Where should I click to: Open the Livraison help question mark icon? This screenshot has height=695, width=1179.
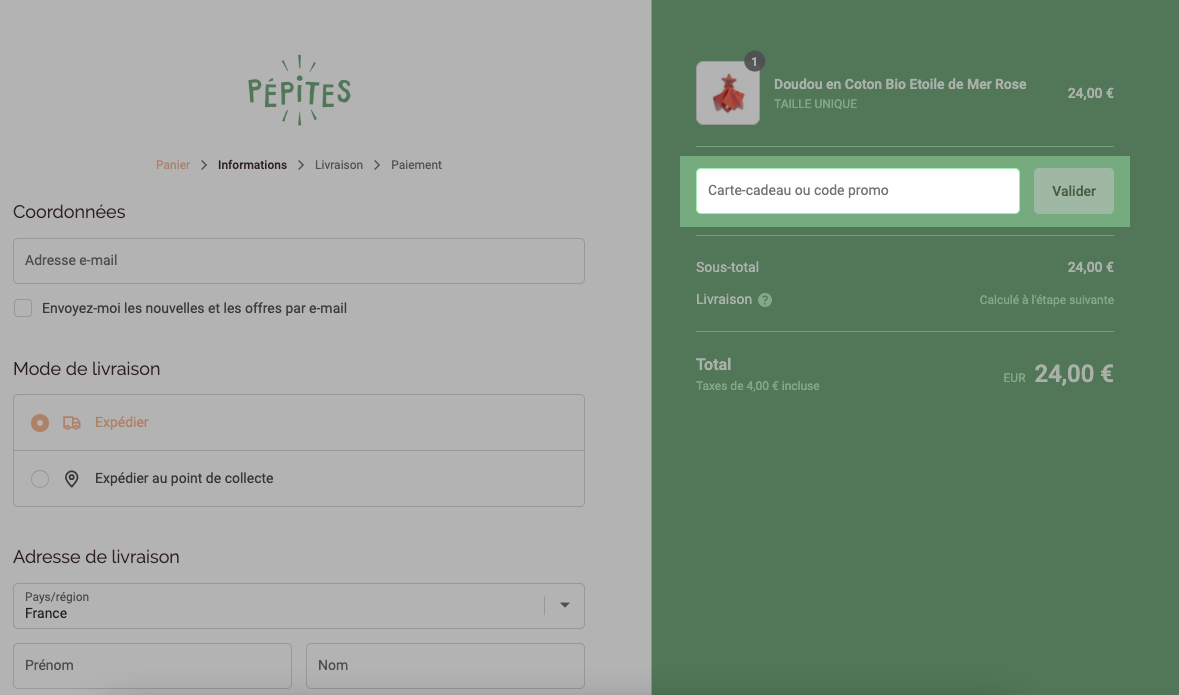[x=765, y=300]
